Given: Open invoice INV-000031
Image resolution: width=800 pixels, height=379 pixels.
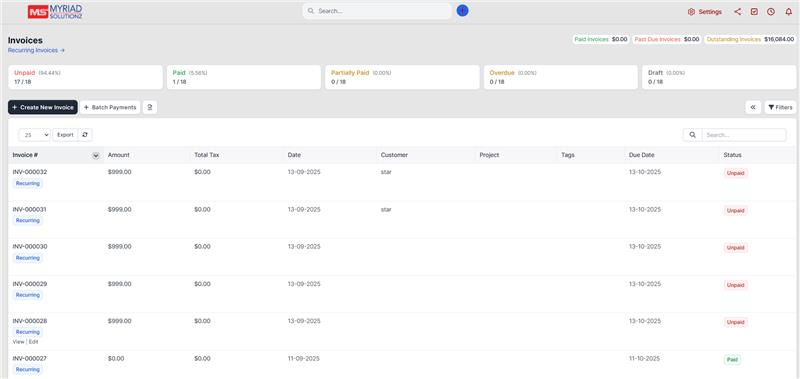Looking at the screenshot, I should click(x=30, y=209).
